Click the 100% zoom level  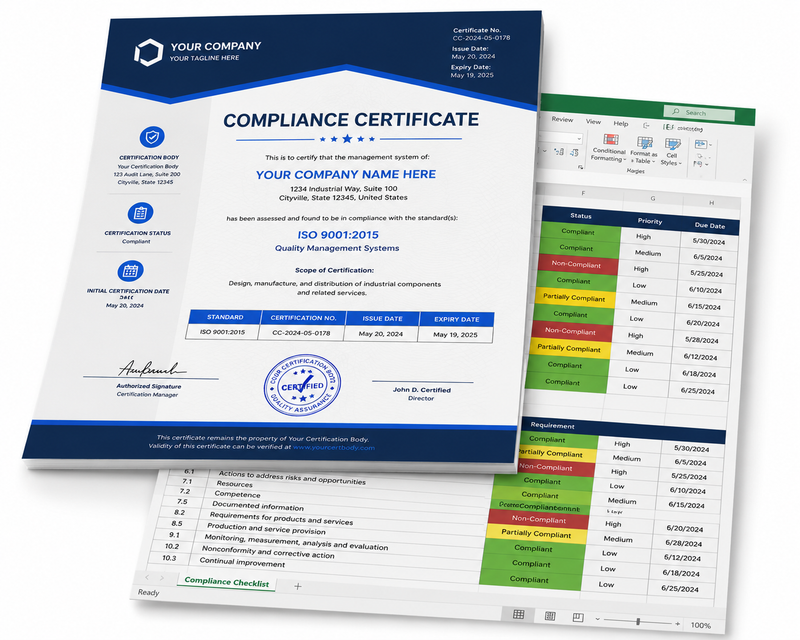[701, 625]
